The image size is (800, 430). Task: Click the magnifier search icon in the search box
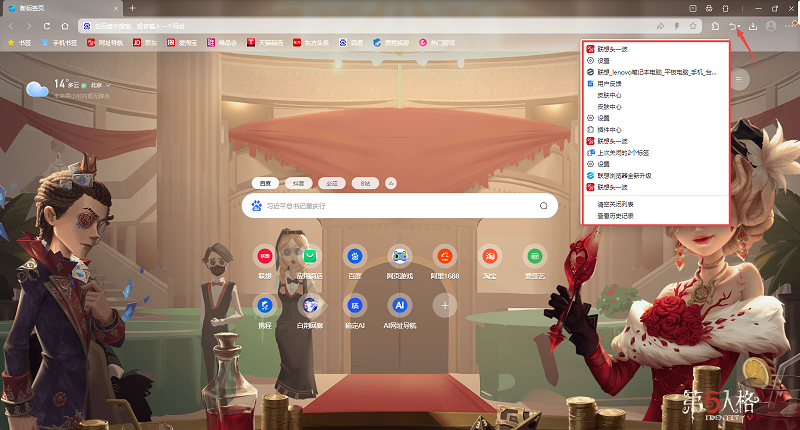click(x=543, y=206)
